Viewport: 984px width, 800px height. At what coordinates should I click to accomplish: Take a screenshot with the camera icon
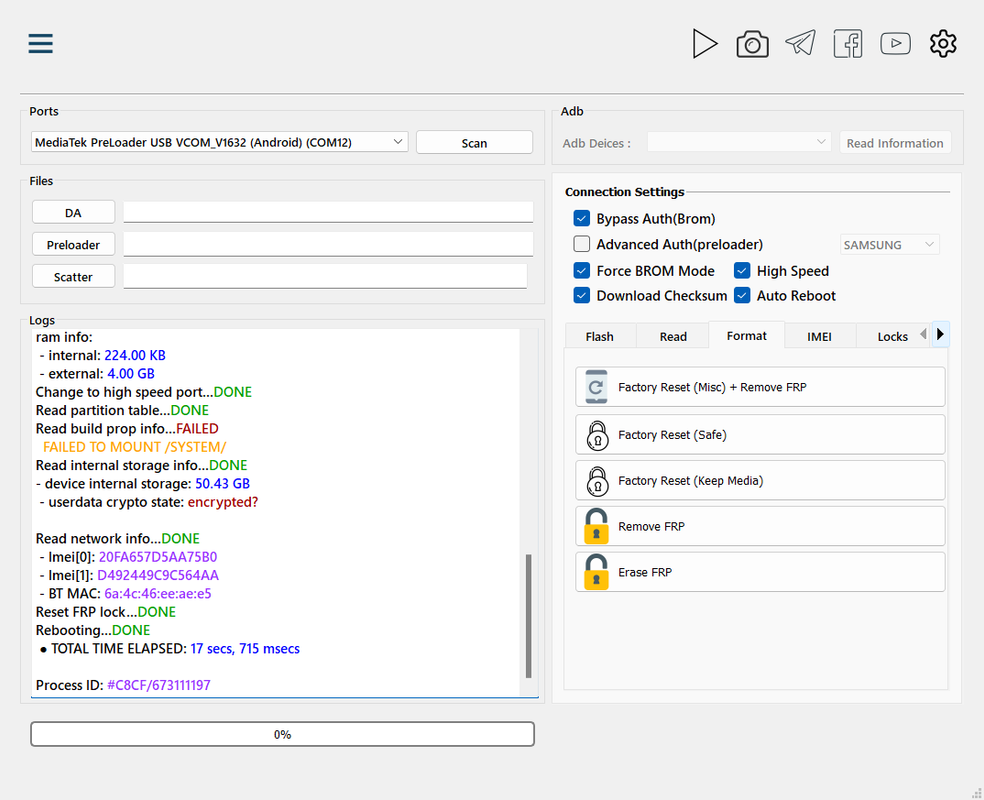coord(752,44)
